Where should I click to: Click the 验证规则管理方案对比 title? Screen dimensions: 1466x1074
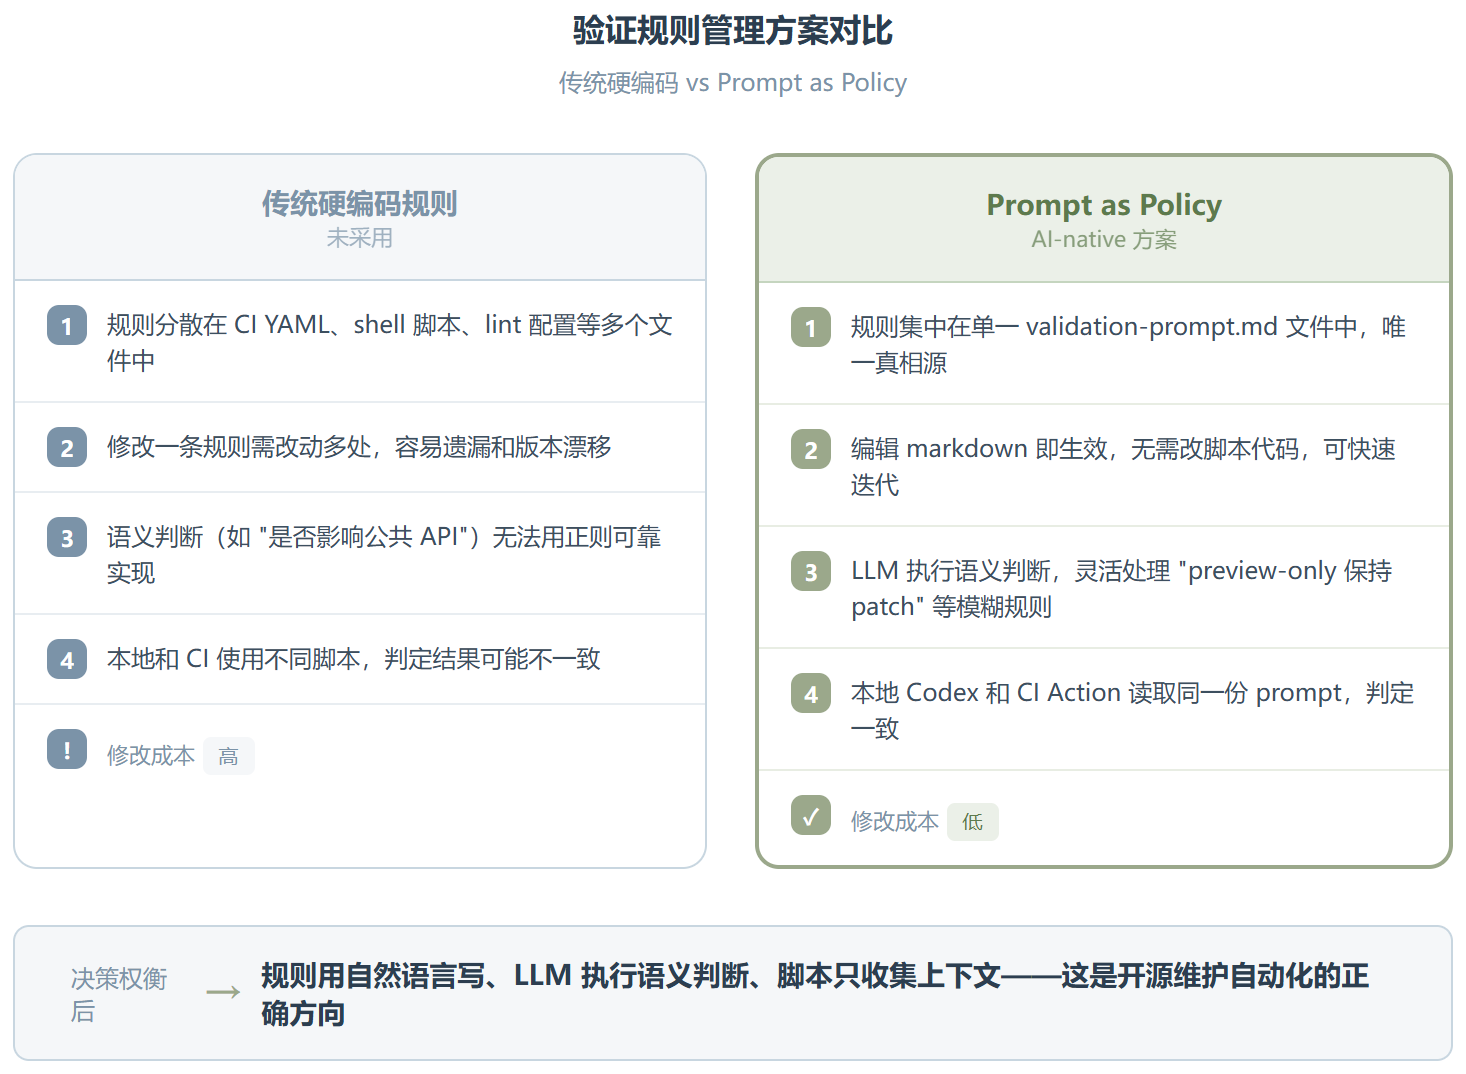[733, 30]
